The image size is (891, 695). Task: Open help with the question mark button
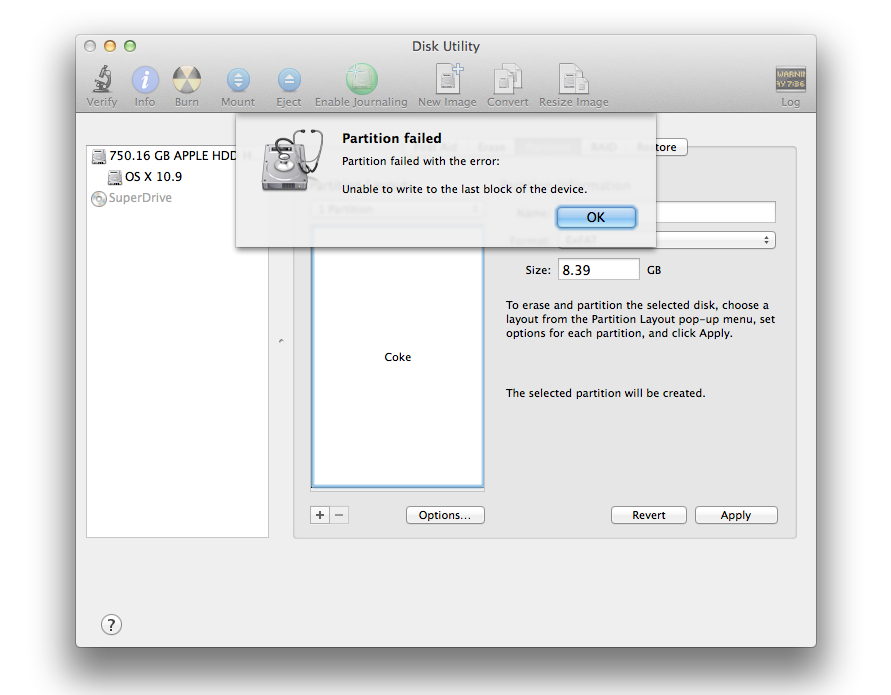[112, 625]
